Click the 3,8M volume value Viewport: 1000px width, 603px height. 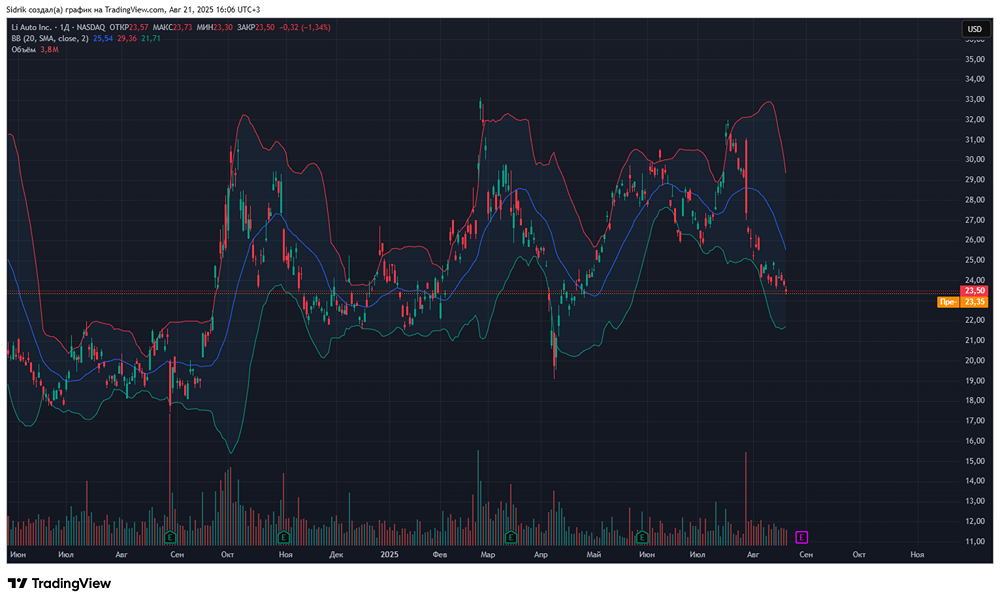[49, 49]
